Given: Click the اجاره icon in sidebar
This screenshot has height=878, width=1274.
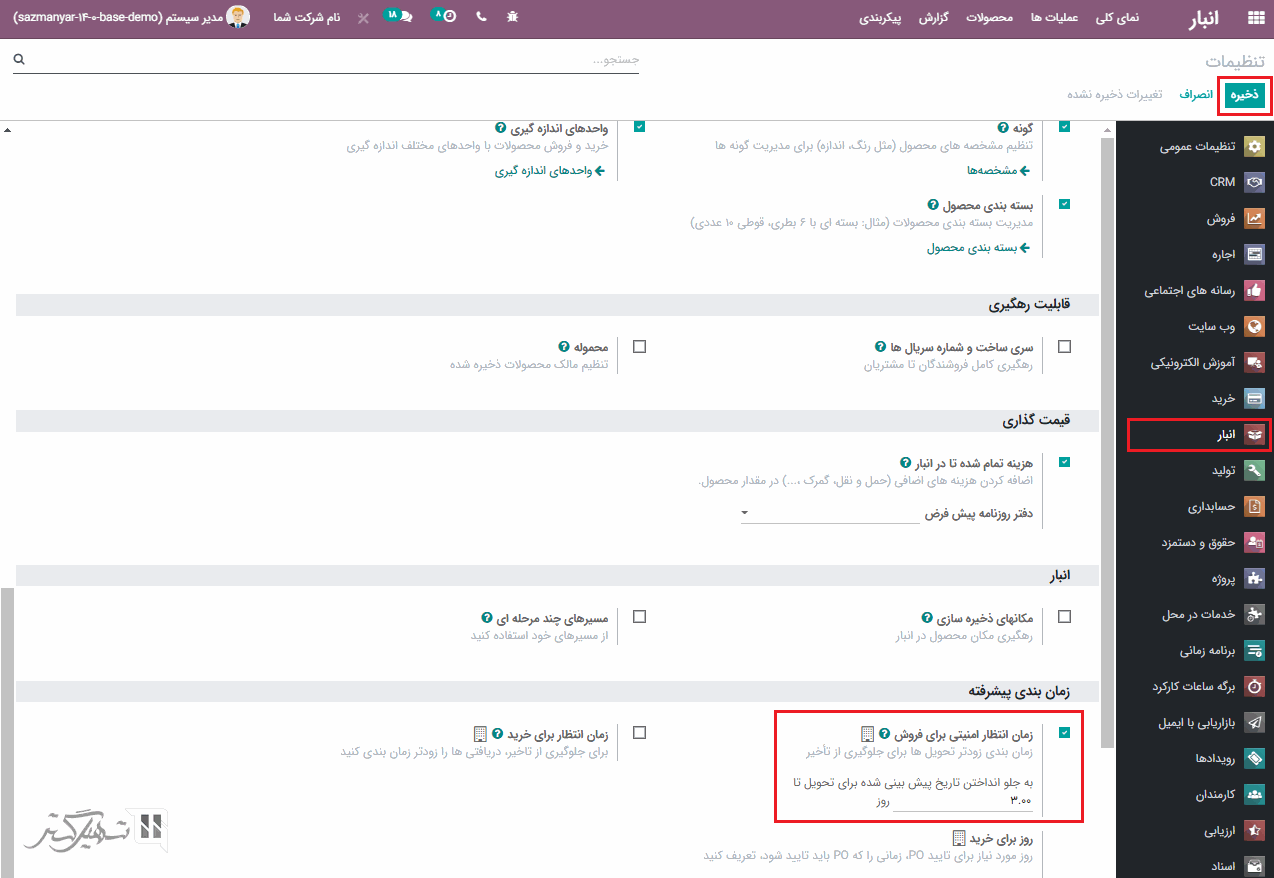Looking at the screenshot, I should point(1254,254).
